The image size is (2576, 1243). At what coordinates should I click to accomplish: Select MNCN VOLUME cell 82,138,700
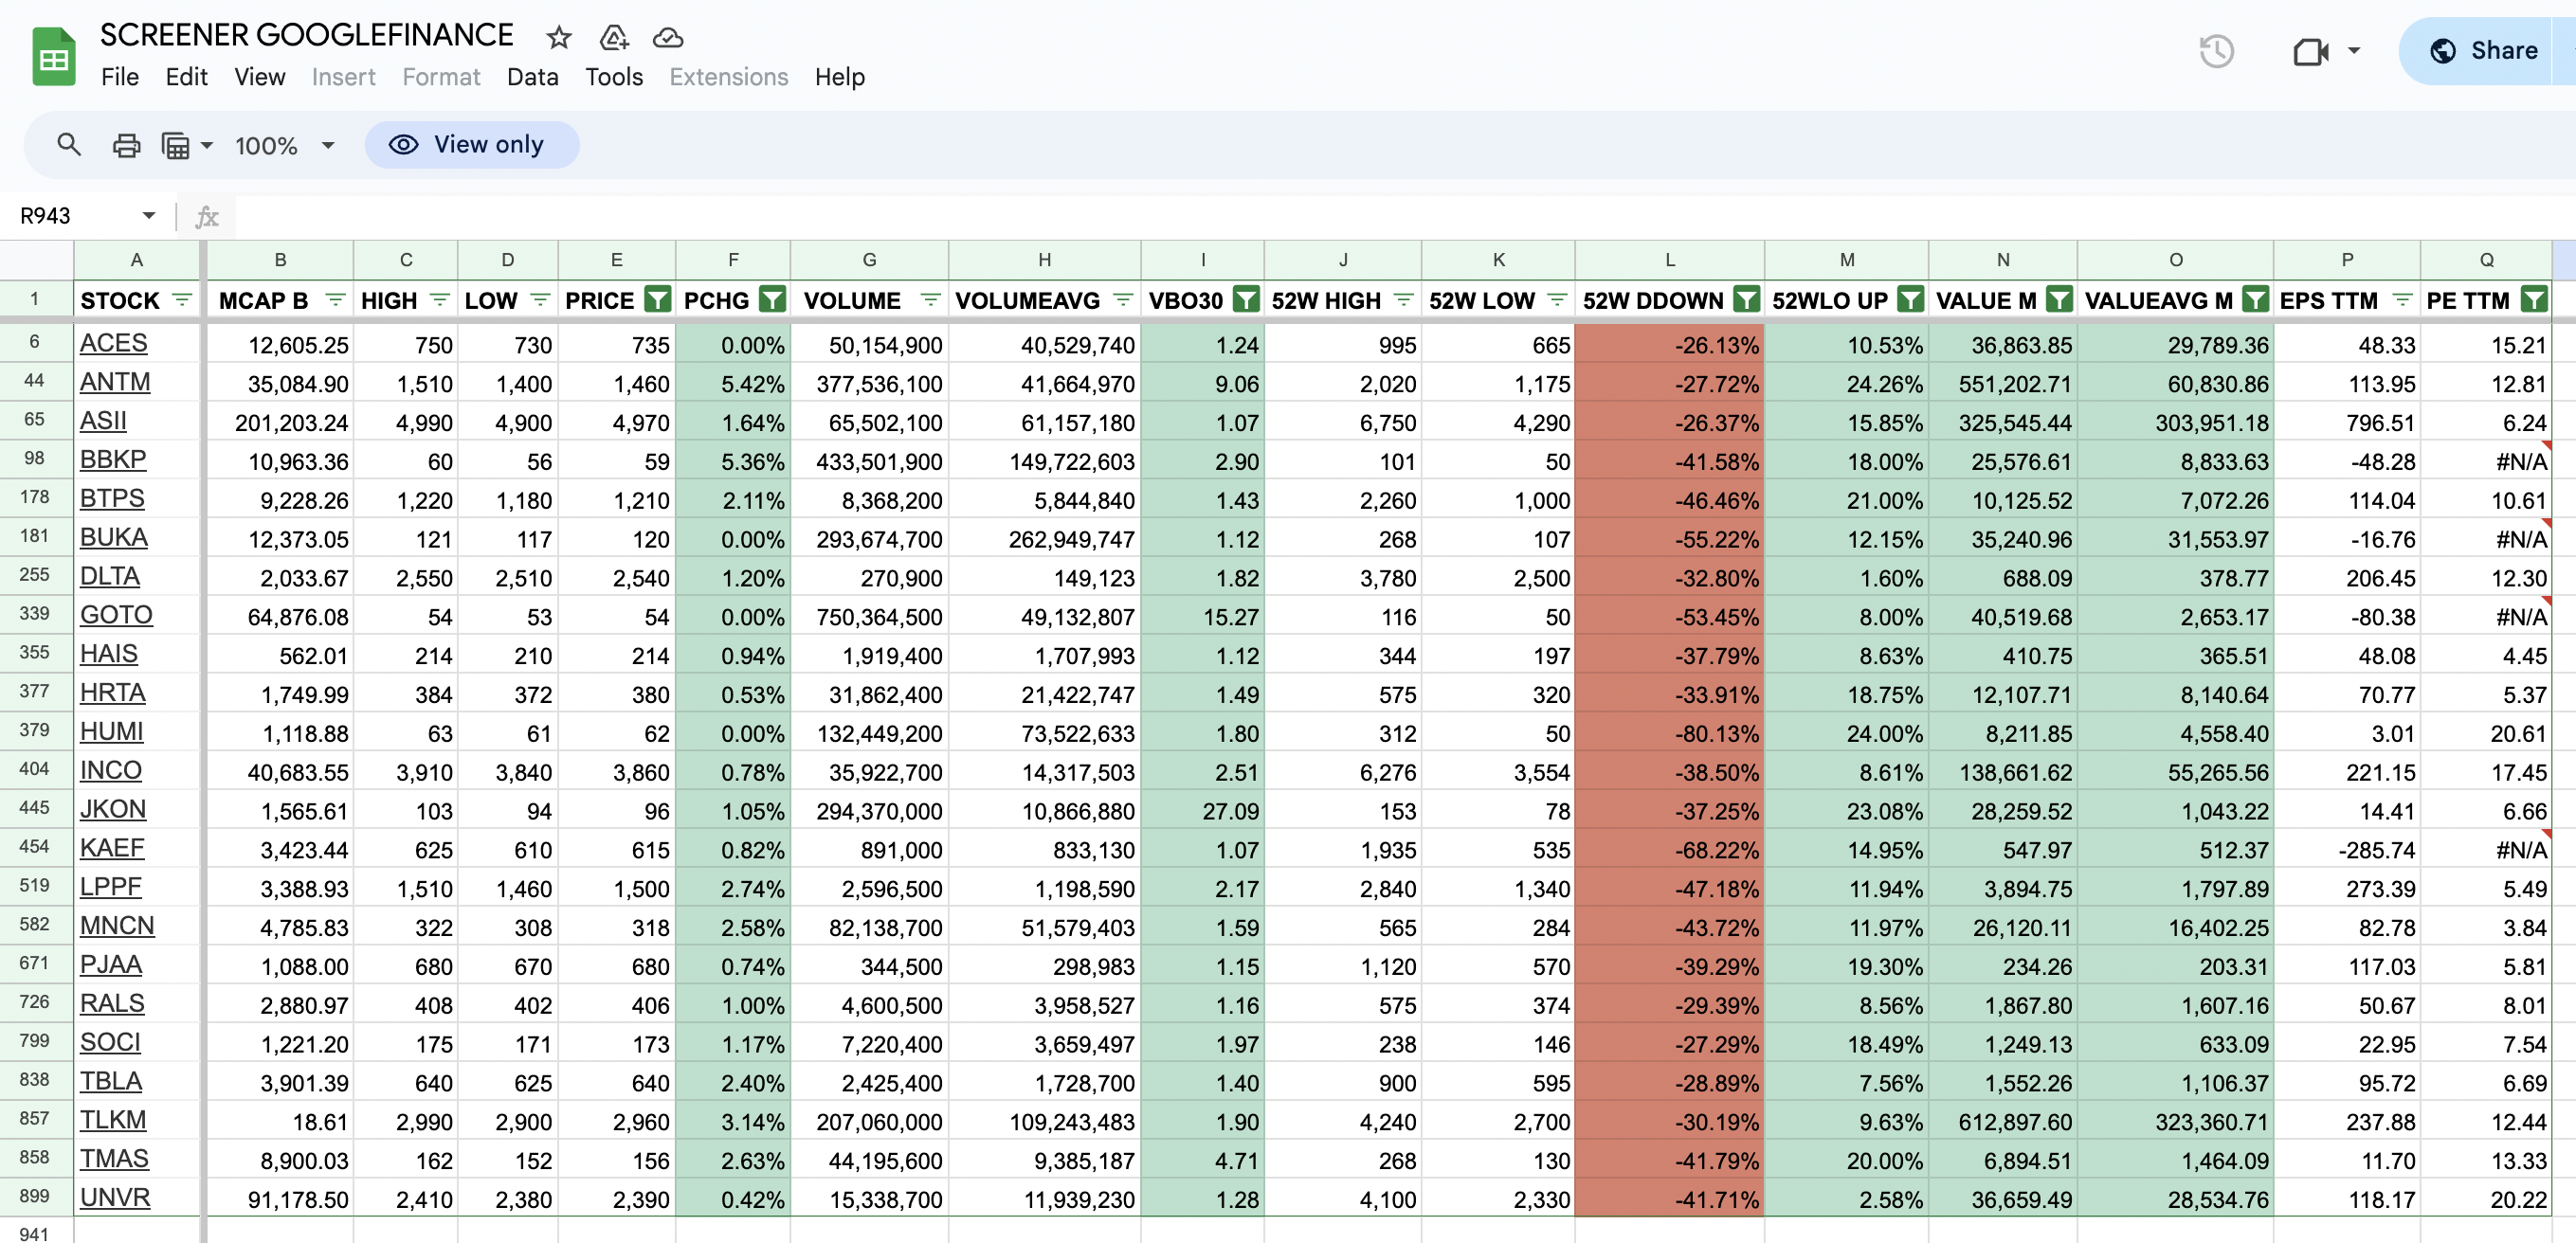click(x=869, y=928)
